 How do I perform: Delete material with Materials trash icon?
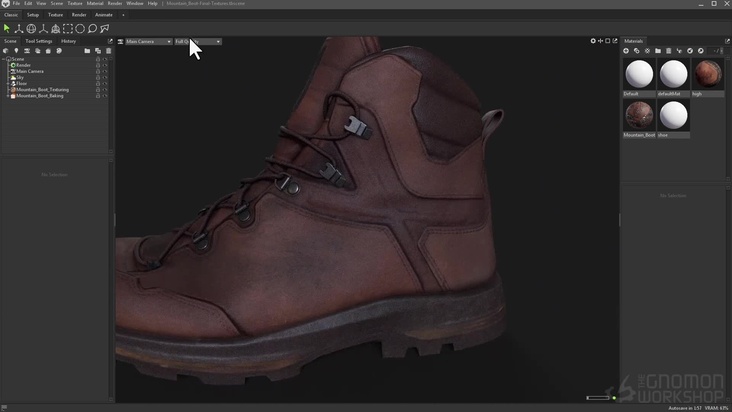[x=669, y=51]
